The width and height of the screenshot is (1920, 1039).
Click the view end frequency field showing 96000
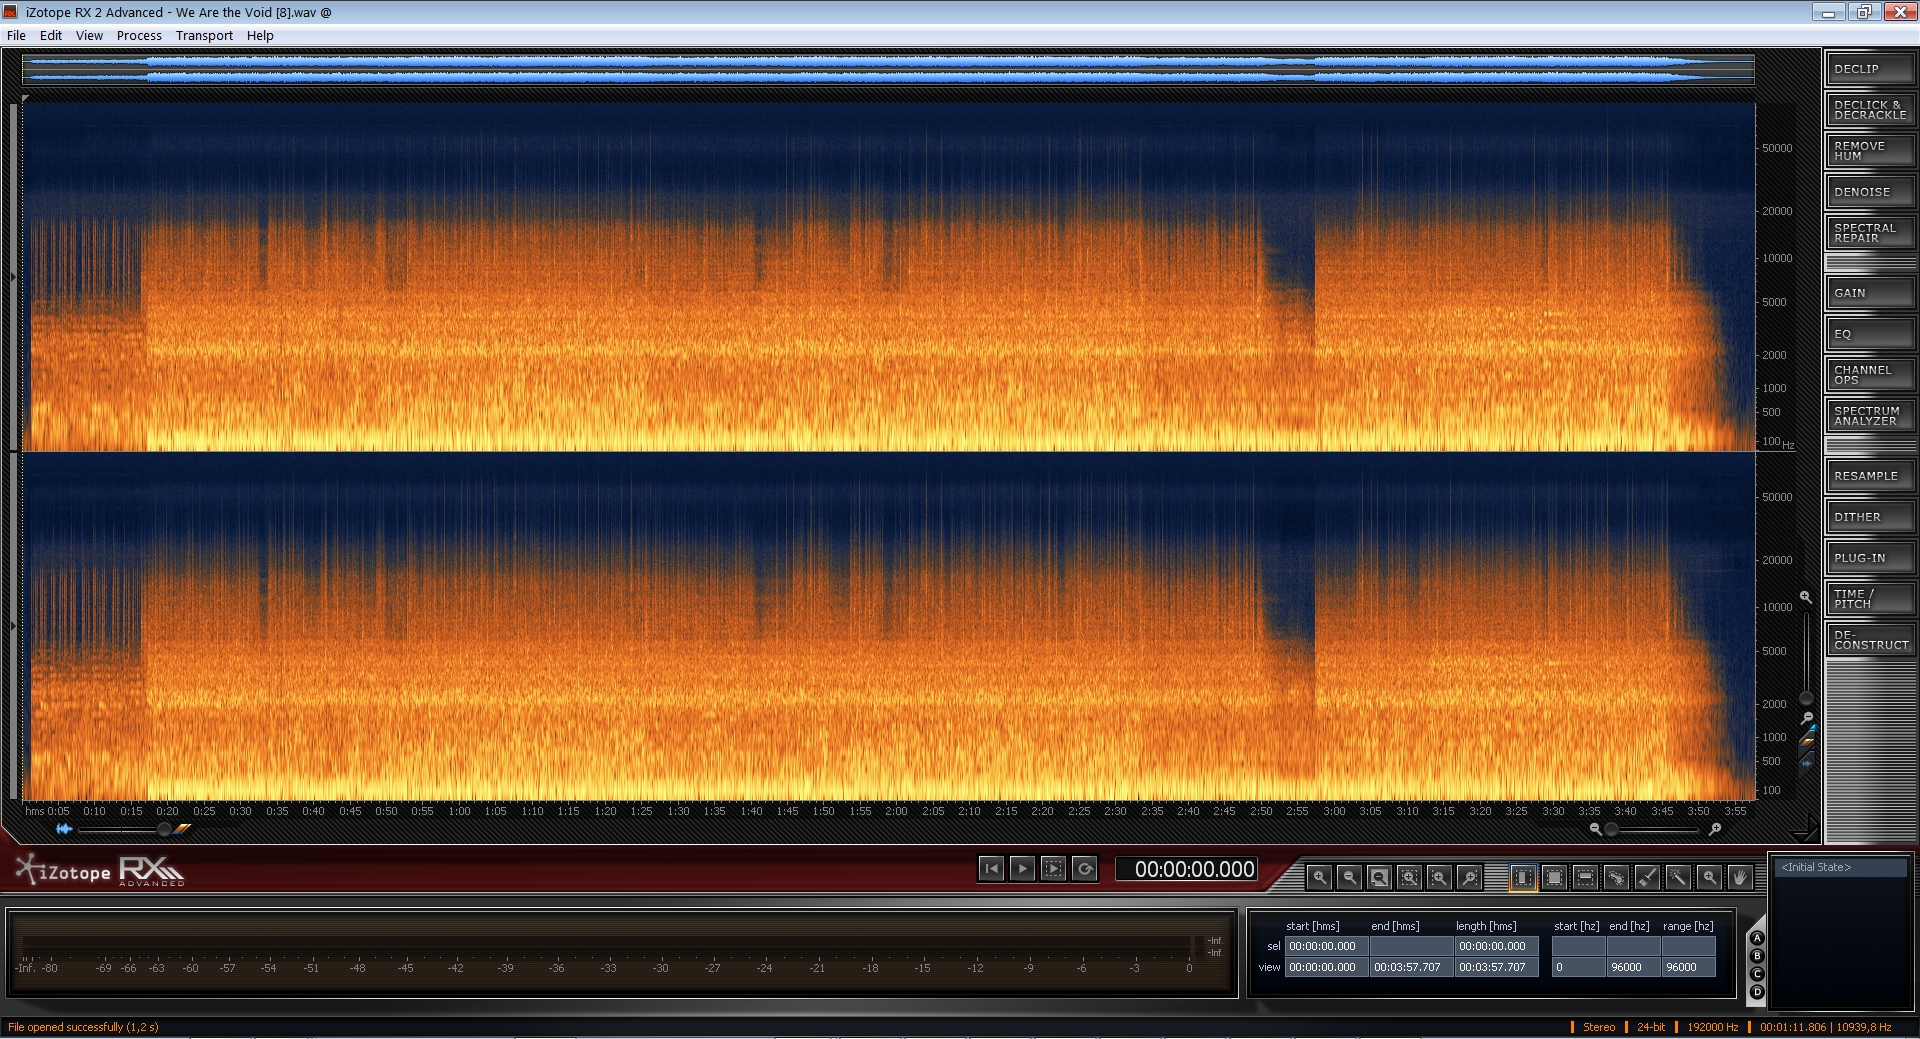[x=1632, y=967]
